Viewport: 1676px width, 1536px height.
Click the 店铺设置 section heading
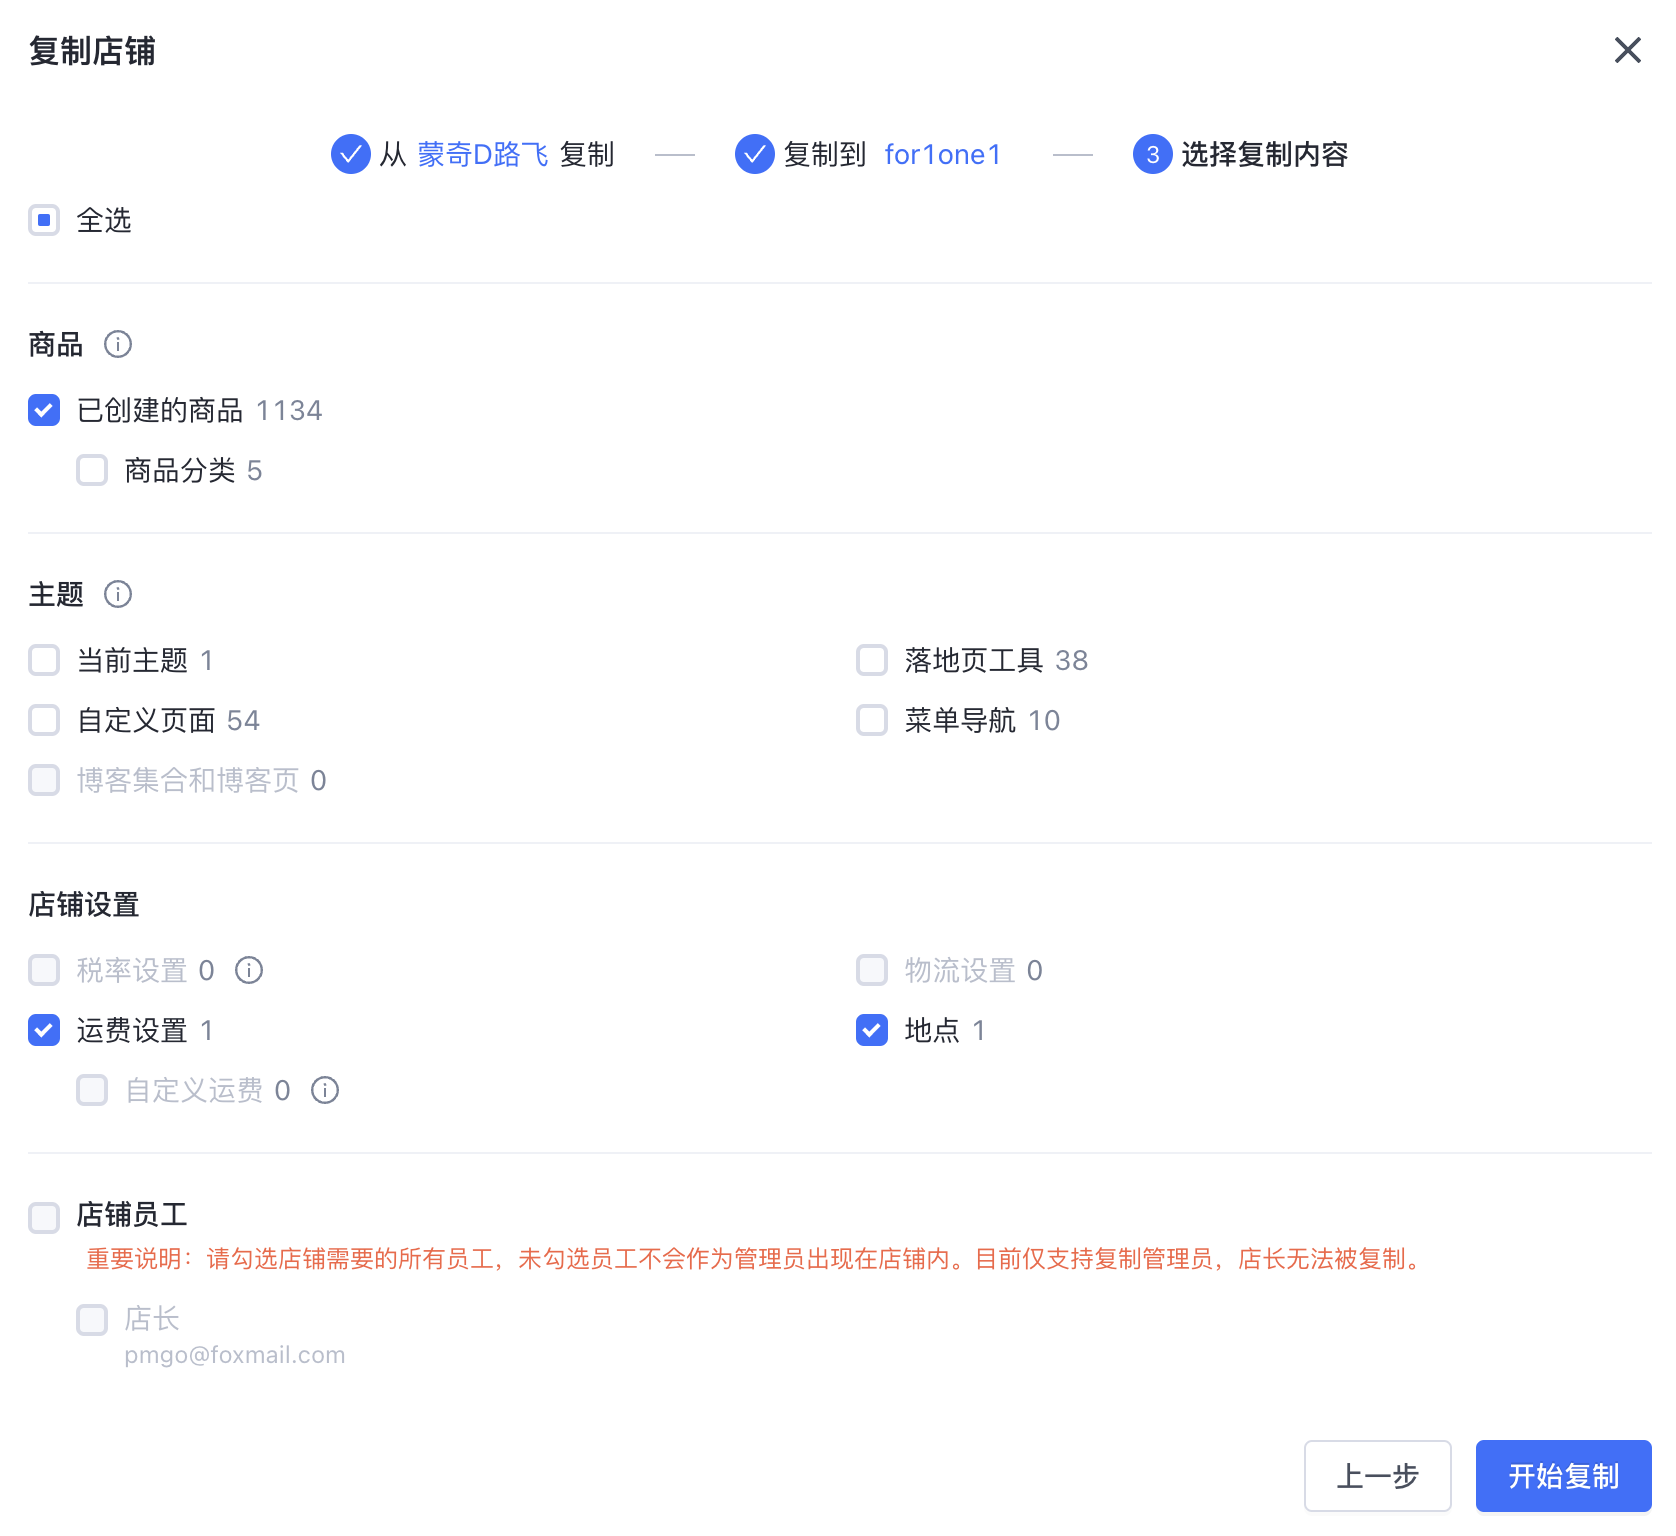[x=84, y=904]
